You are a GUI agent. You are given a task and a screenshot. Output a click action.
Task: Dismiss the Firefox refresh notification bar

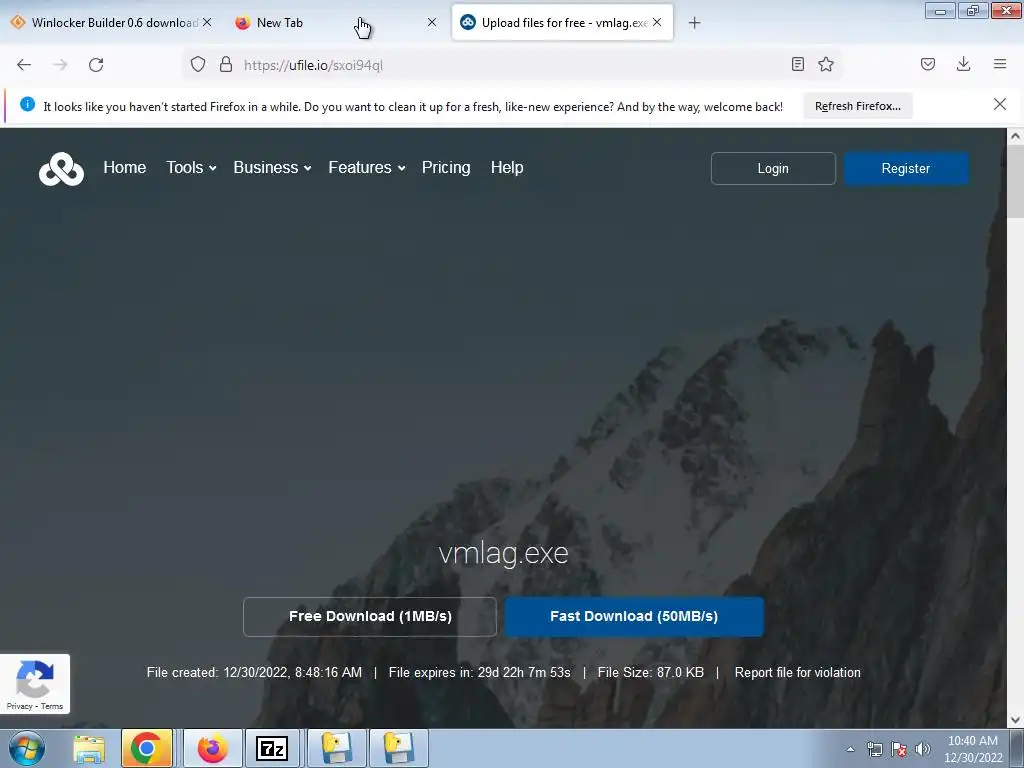point(1000,104)
